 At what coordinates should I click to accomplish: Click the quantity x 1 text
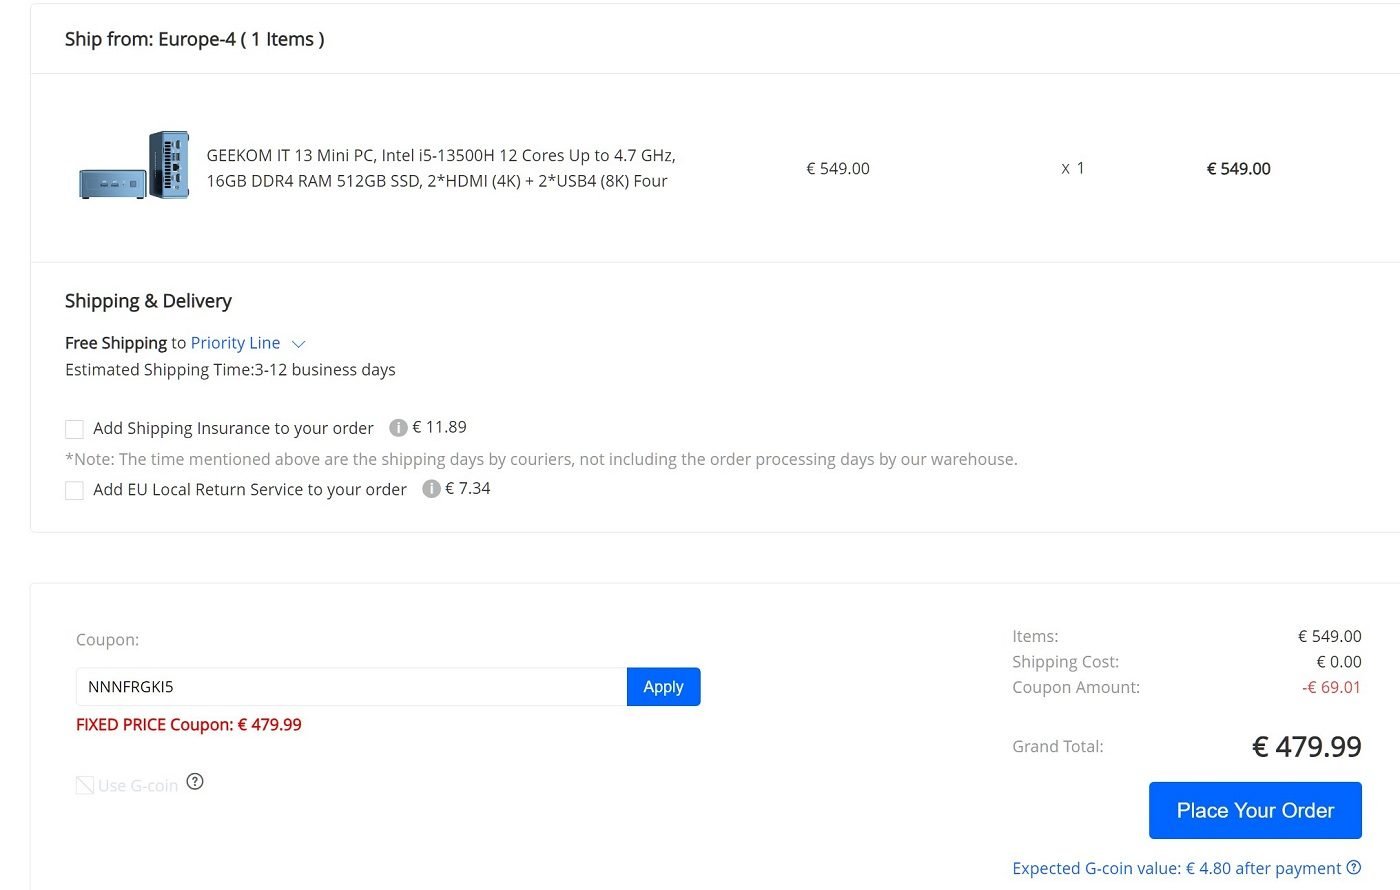click(1073, 169)
